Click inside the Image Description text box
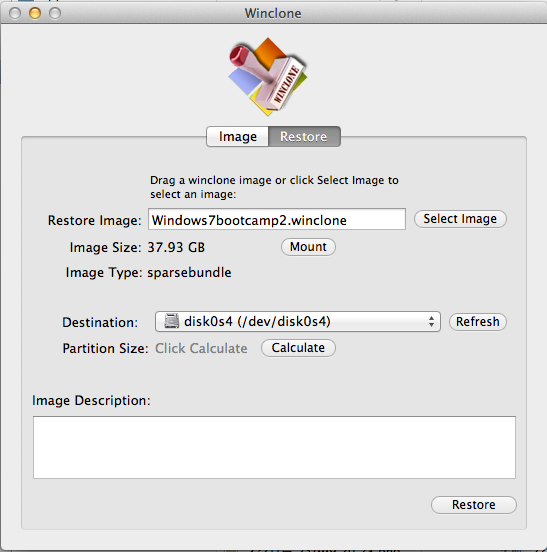 pyautogui.click(x=275, y=447)
